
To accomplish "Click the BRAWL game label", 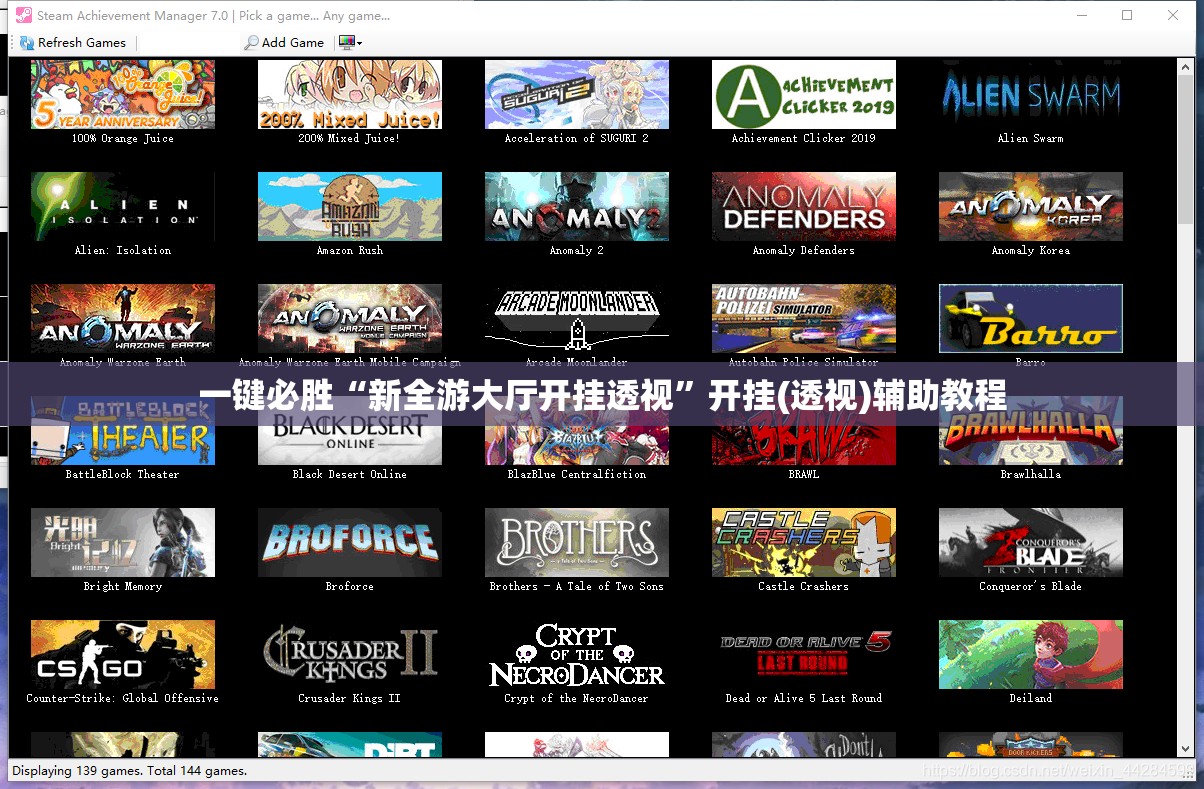I will click(x=804, y=474).
